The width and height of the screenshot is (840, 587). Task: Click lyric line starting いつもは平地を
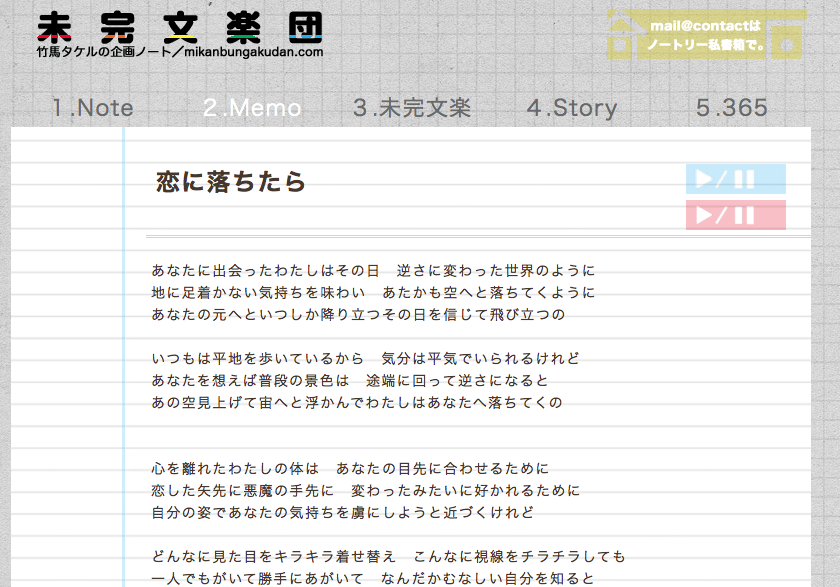tap(365, 359)
